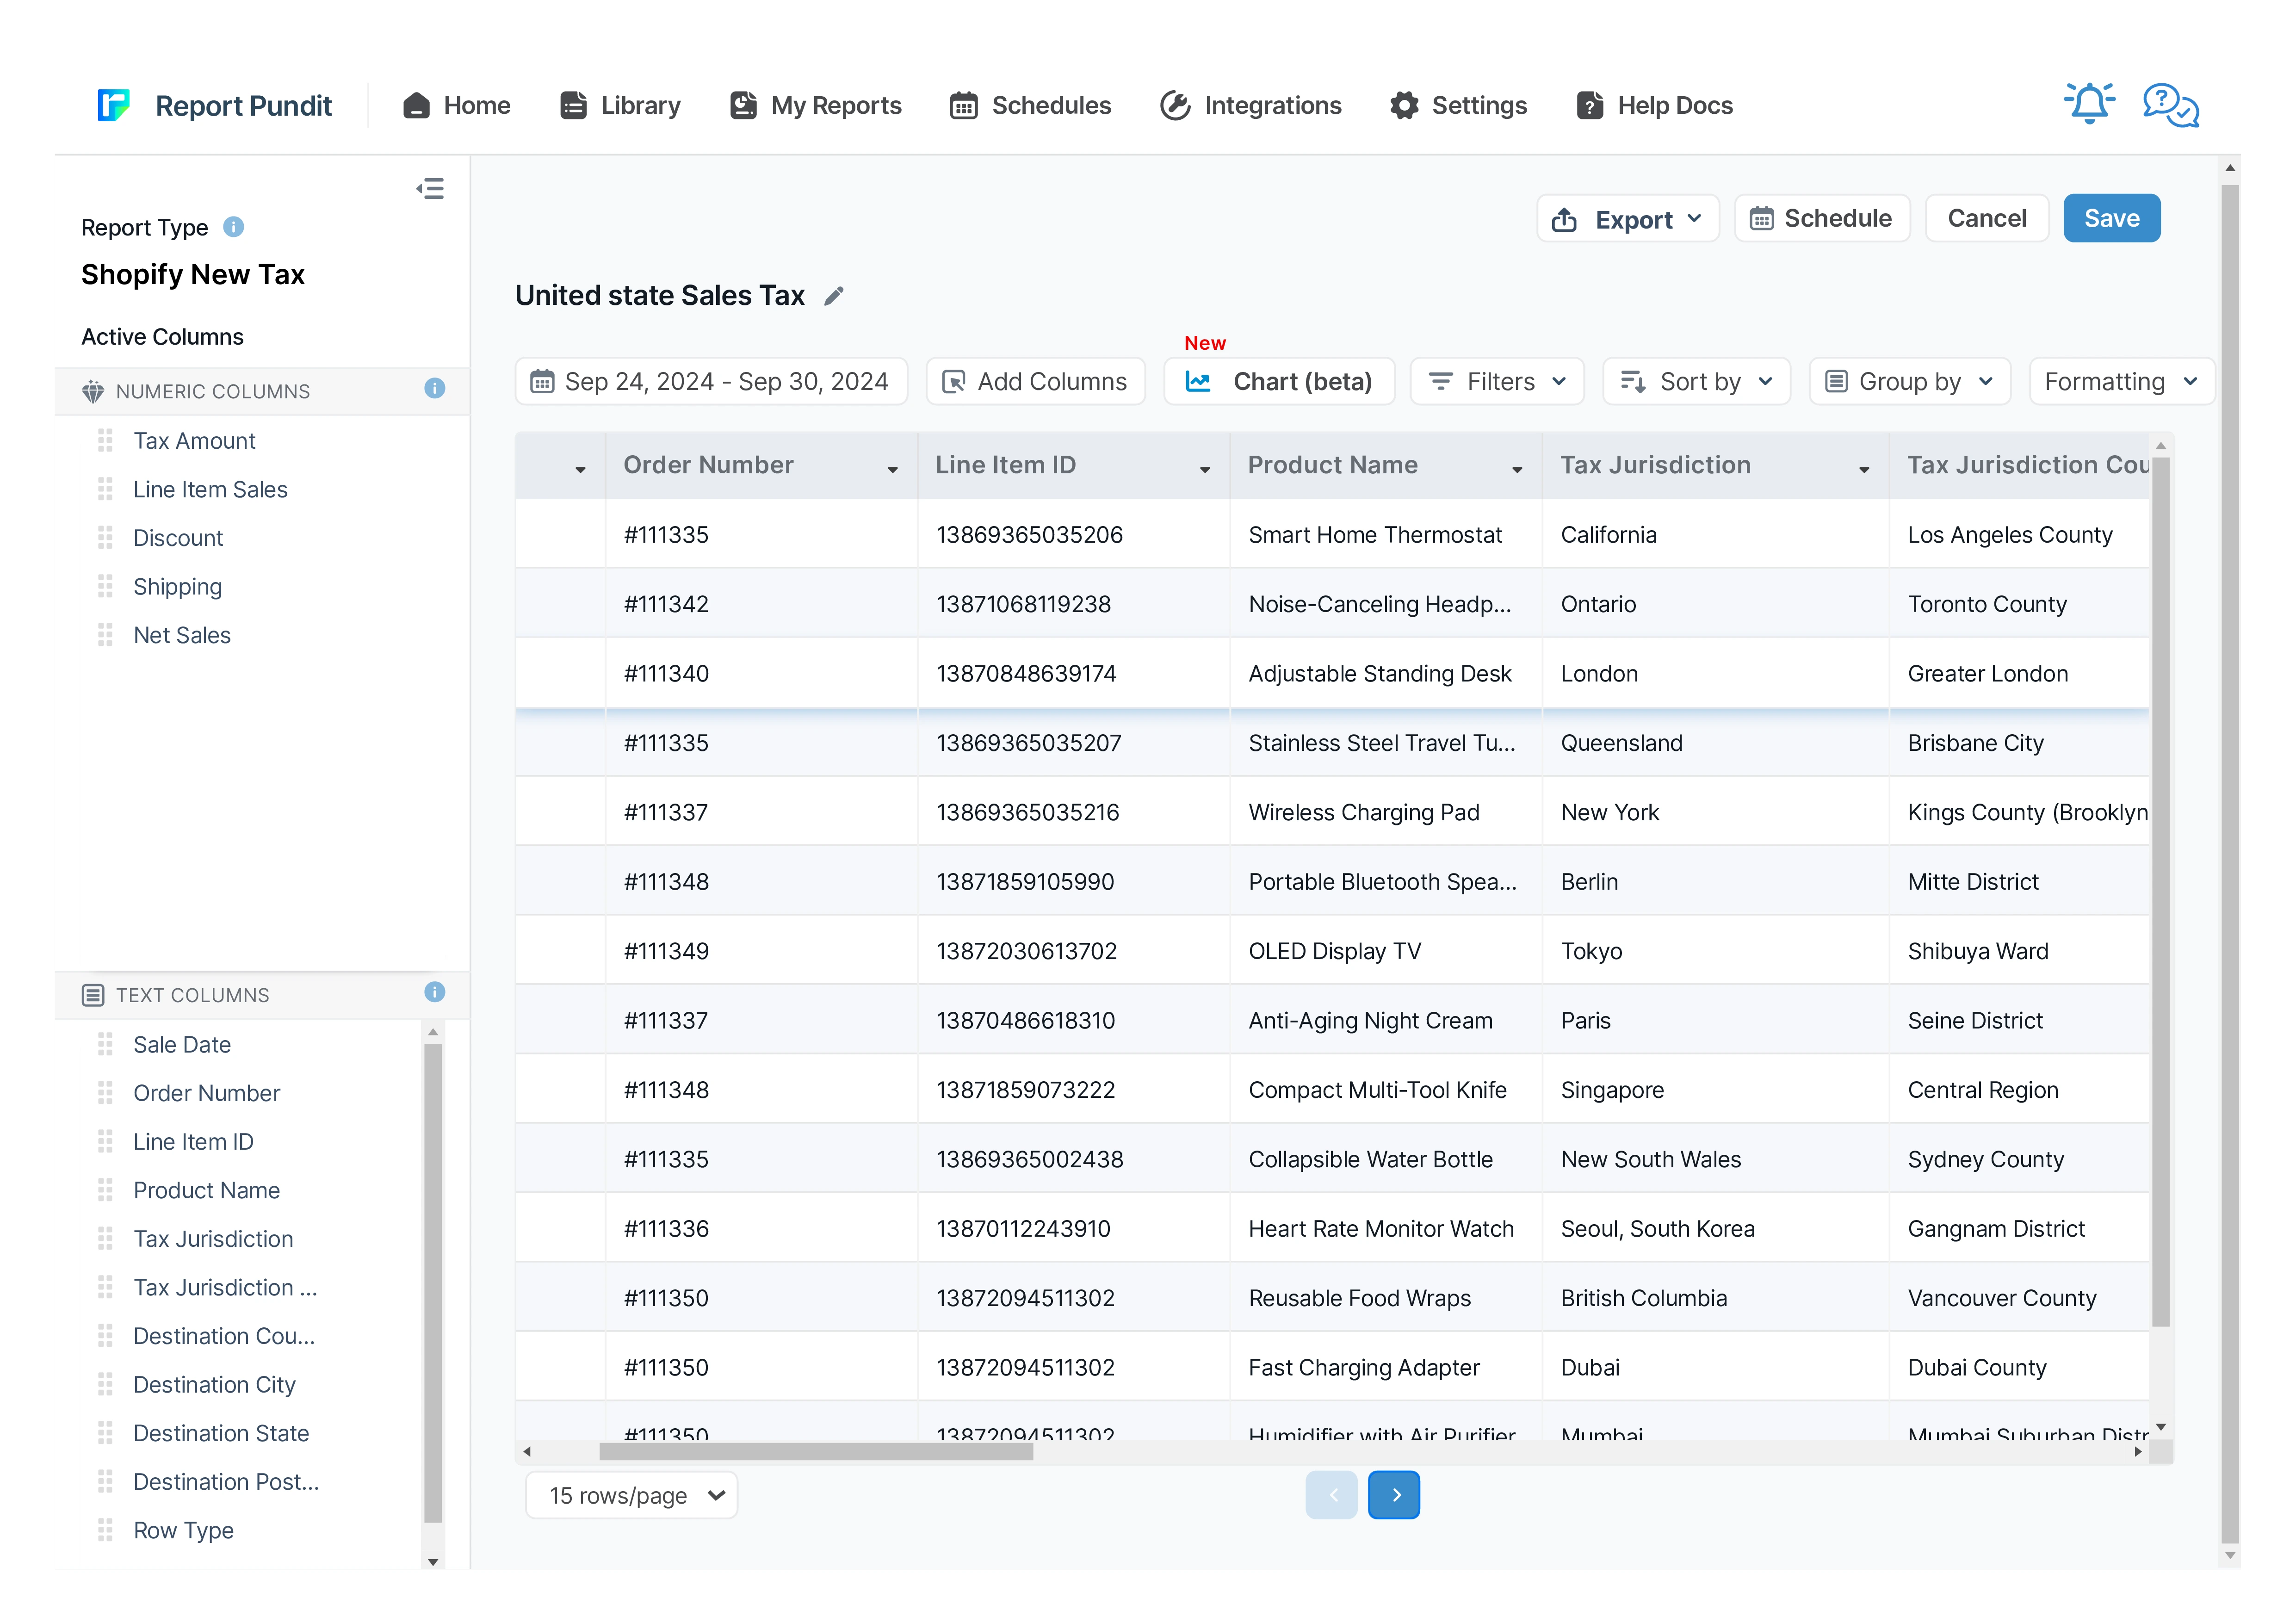
Task: Click the Report Type info icon
Action: click(234, 227)
